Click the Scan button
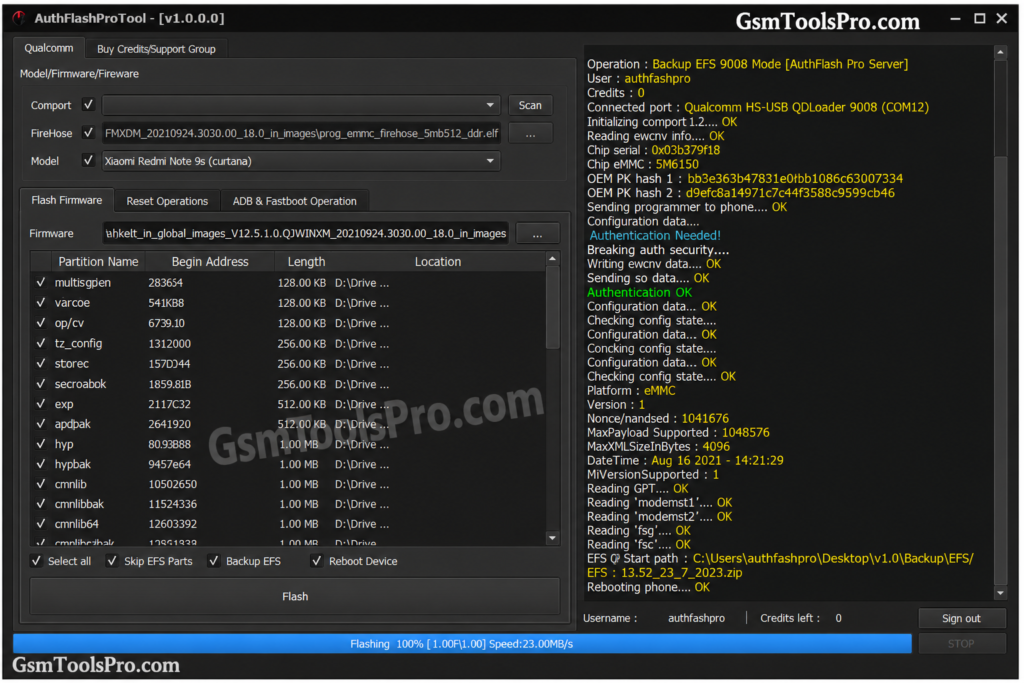Viewport: 1024px width, 683px height. 530,105
